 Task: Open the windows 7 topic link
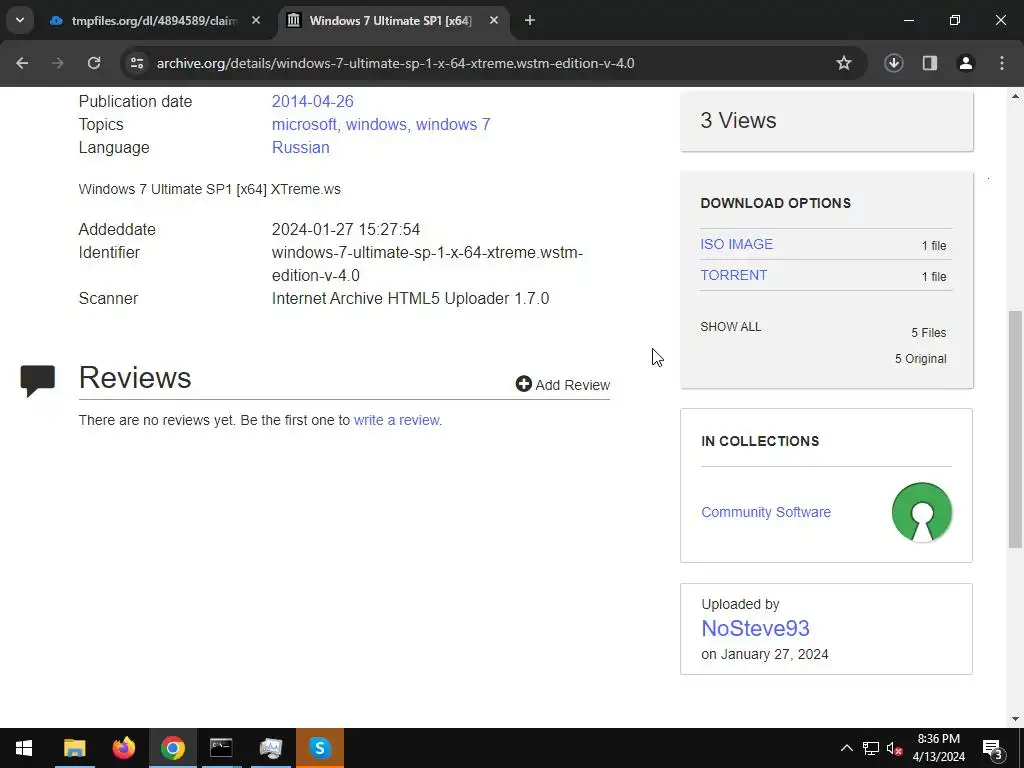pos(453,124)
